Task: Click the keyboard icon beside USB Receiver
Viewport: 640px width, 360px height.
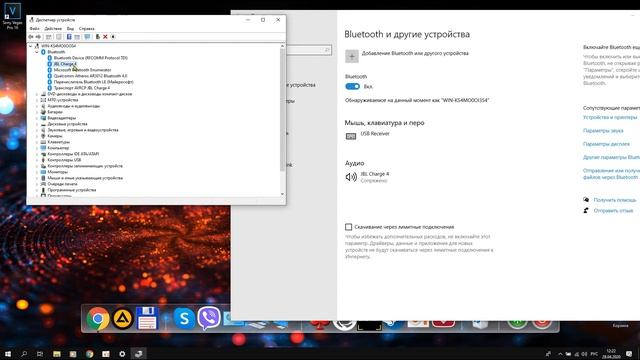Action: point(351,136)
